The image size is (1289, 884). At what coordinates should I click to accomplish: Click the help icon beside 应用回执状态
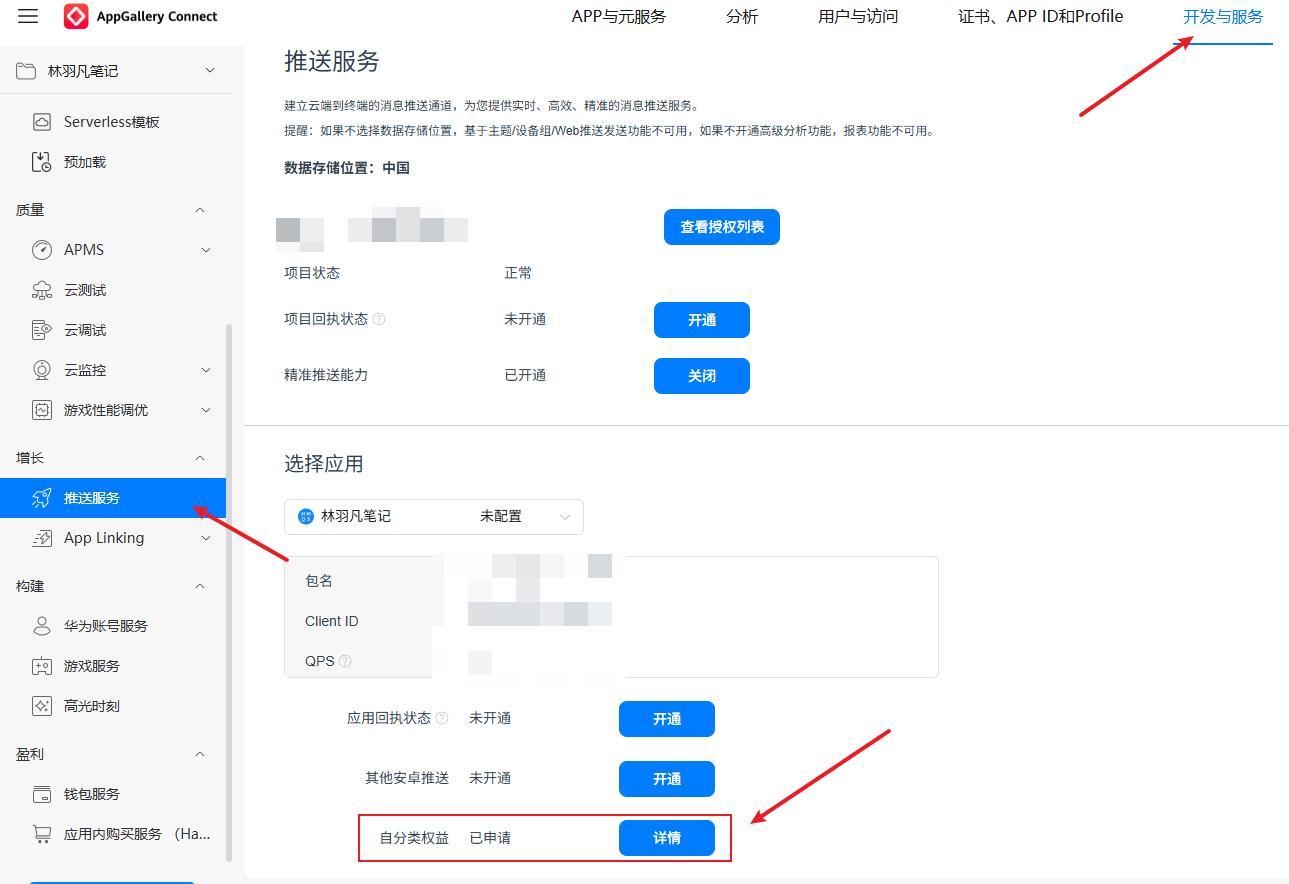point(442,718)
